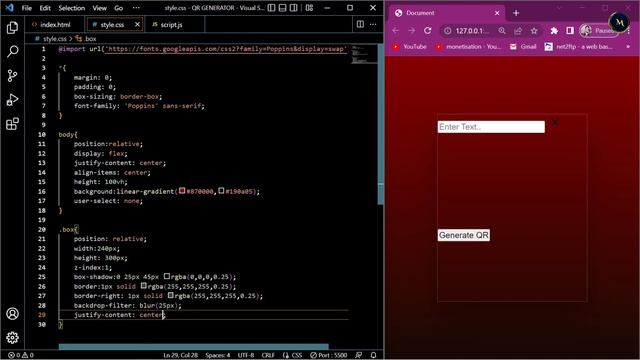Viewport: 640px width, 360px height.
Task: Change CRLF end of line sequence
Action: (x=268, y=355)
